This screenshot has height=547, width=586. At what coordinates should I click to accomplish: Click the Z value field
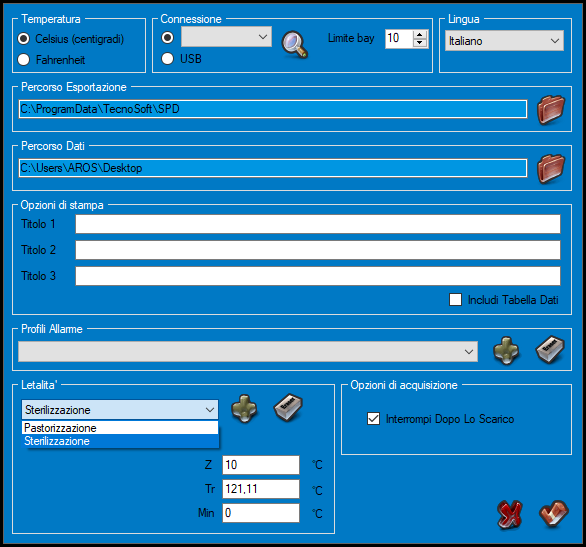click(261, 465)
